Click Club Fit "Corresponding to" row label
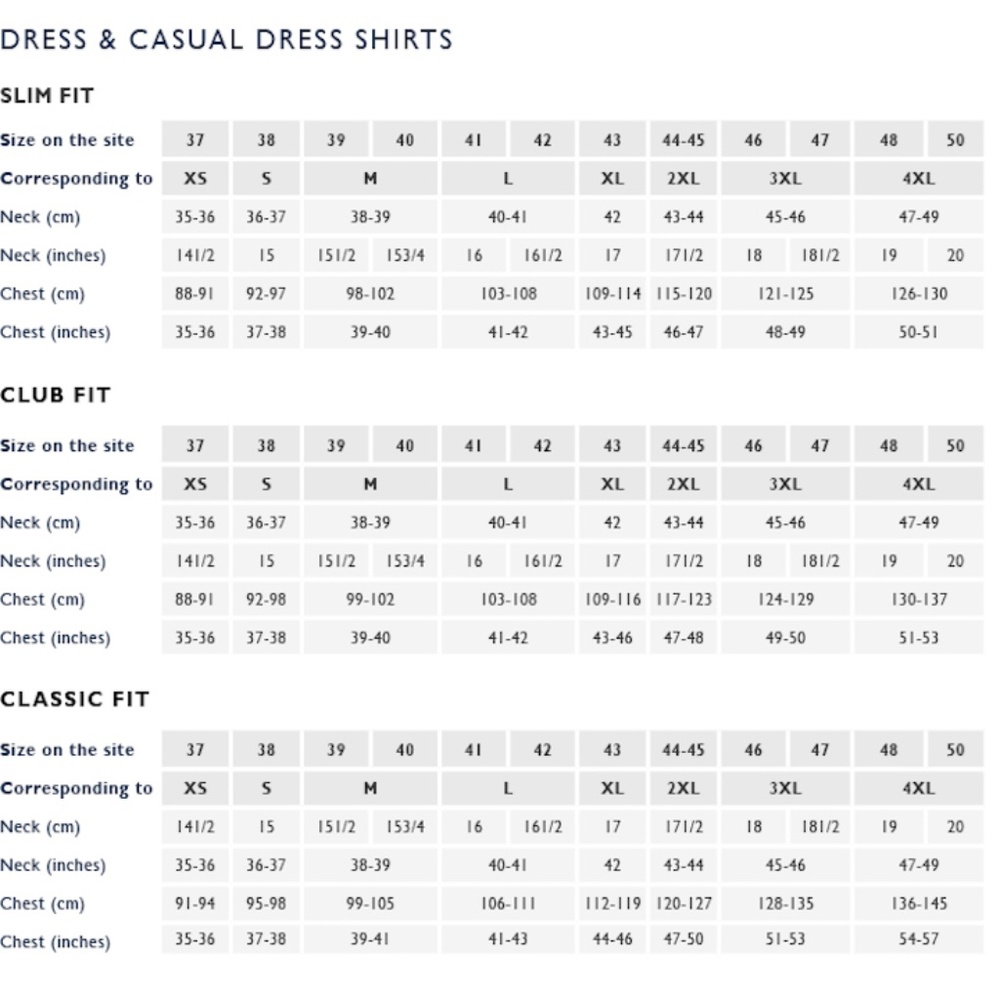Image resolution: width=1000 pixels, height=1000 pixels. (77, 484)
